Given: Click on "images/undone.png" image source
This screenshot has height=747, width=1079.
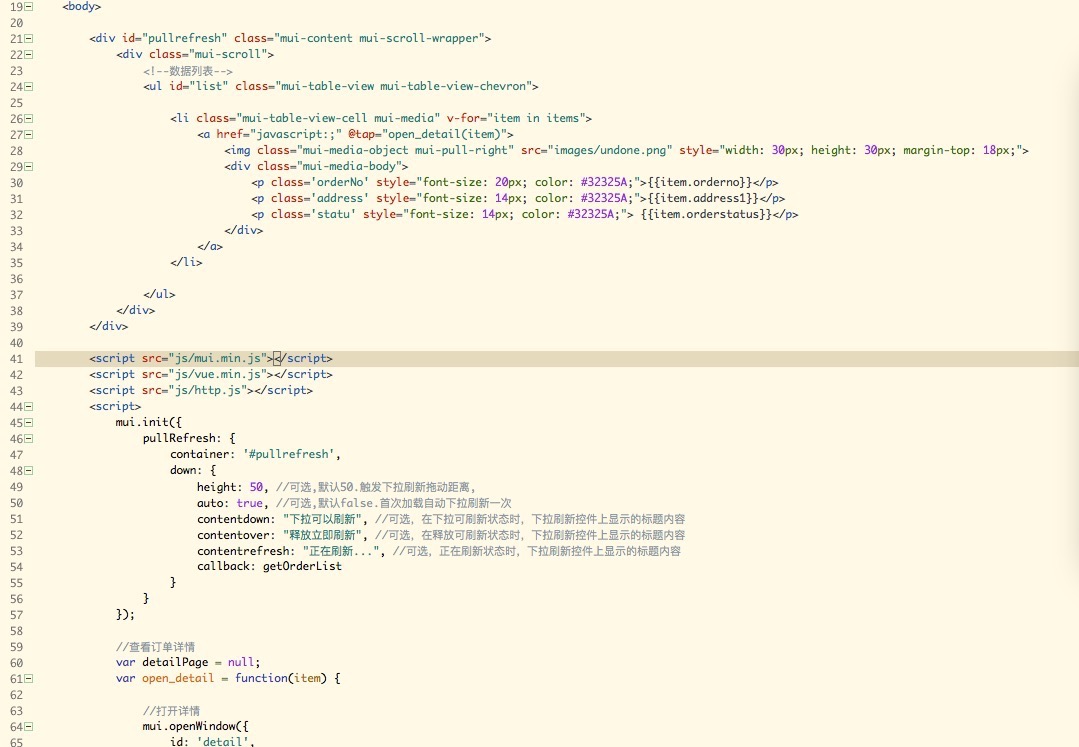Looking at the screenshot, I should 610,150.
